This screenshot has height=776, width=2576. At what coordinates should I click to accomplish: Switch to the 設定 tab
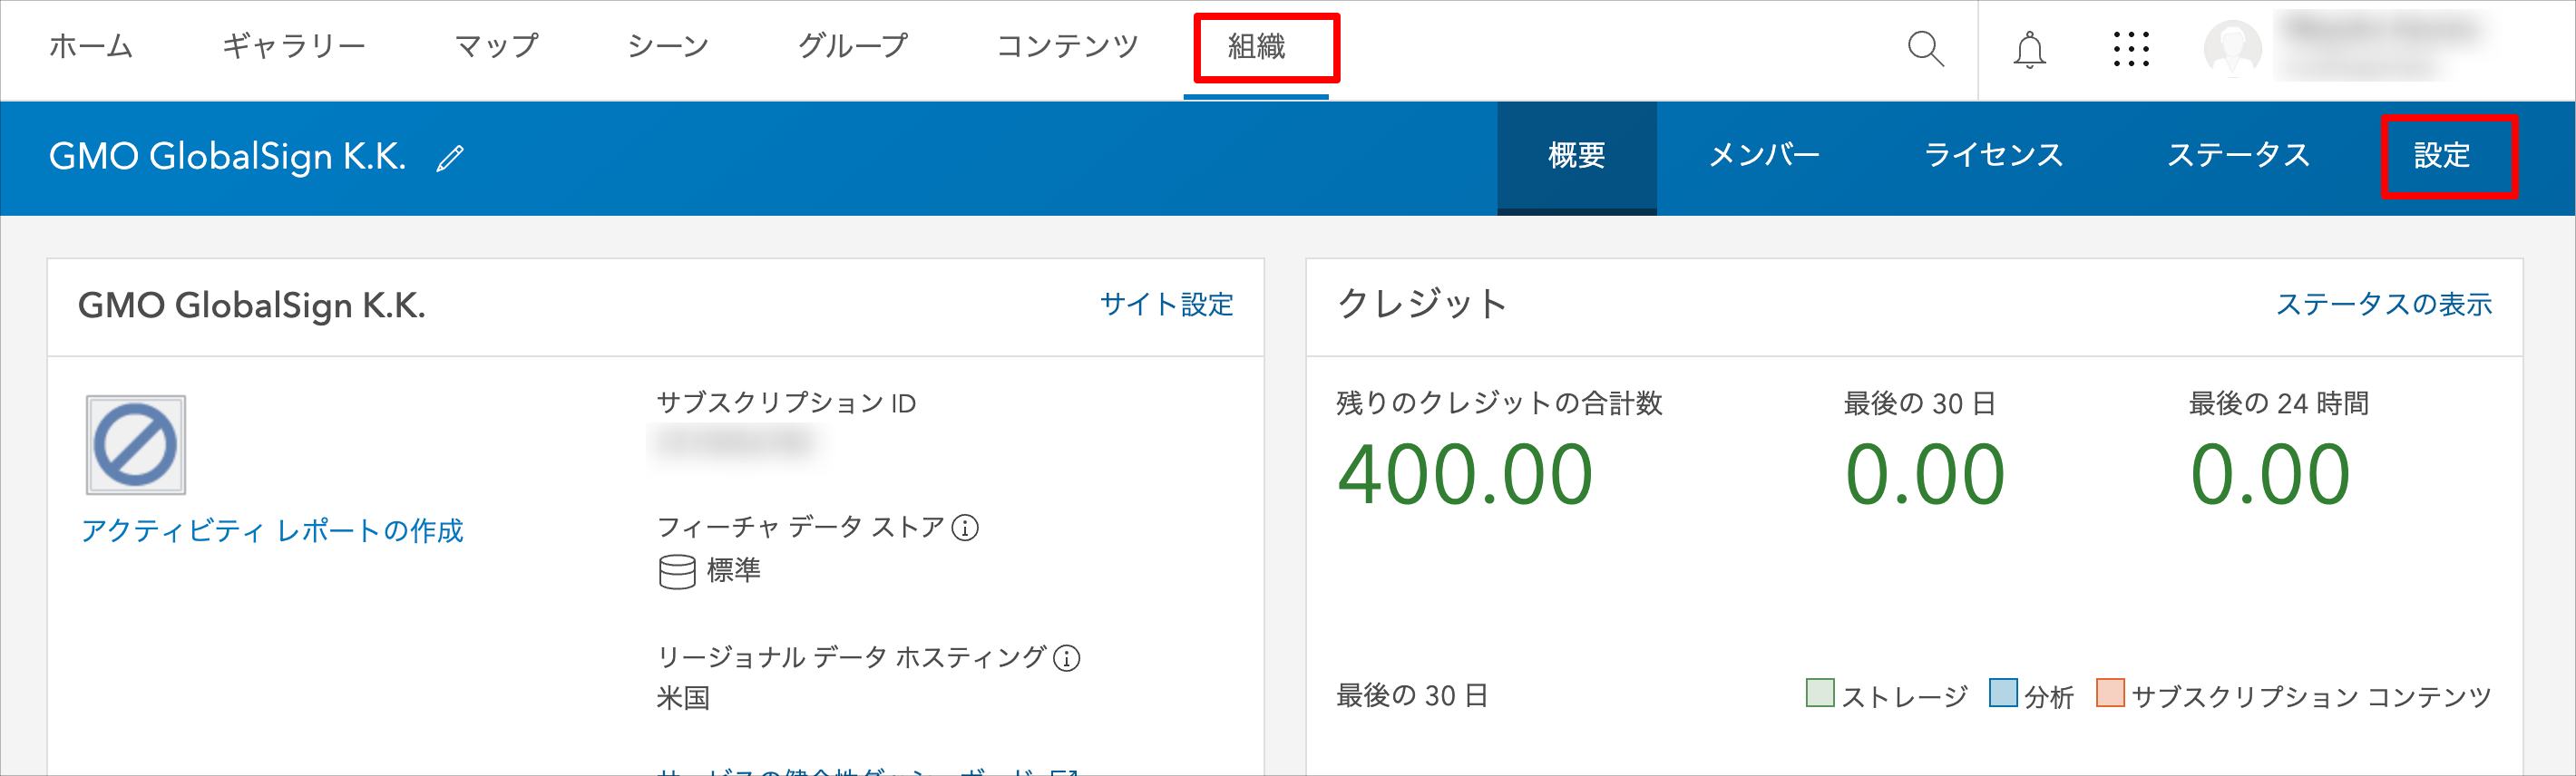[2441, 156]
